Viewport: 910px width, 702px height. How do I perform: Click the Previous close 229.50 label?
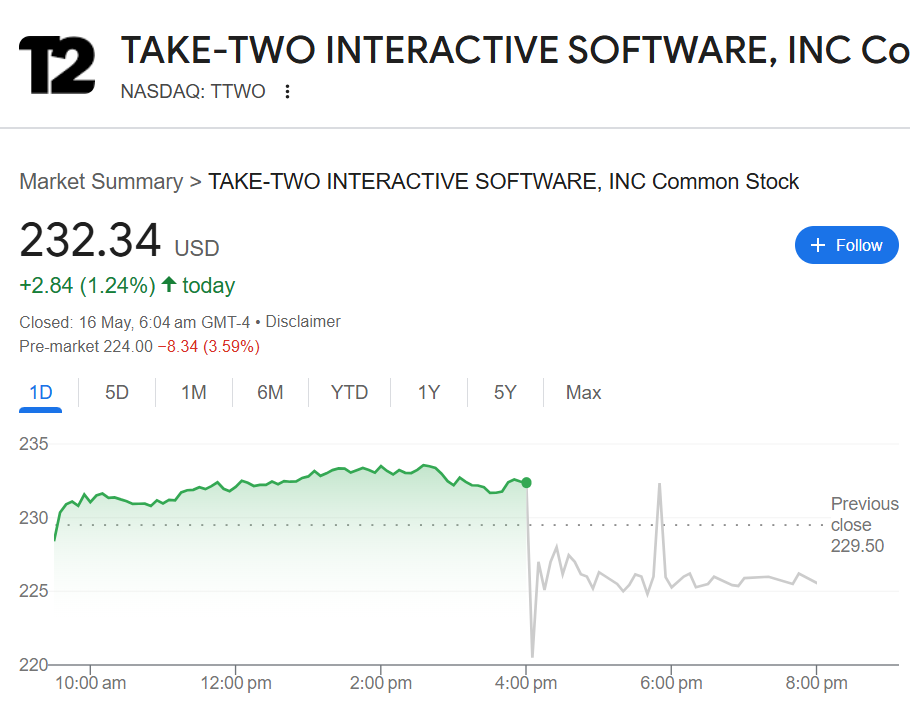[864, 524]
